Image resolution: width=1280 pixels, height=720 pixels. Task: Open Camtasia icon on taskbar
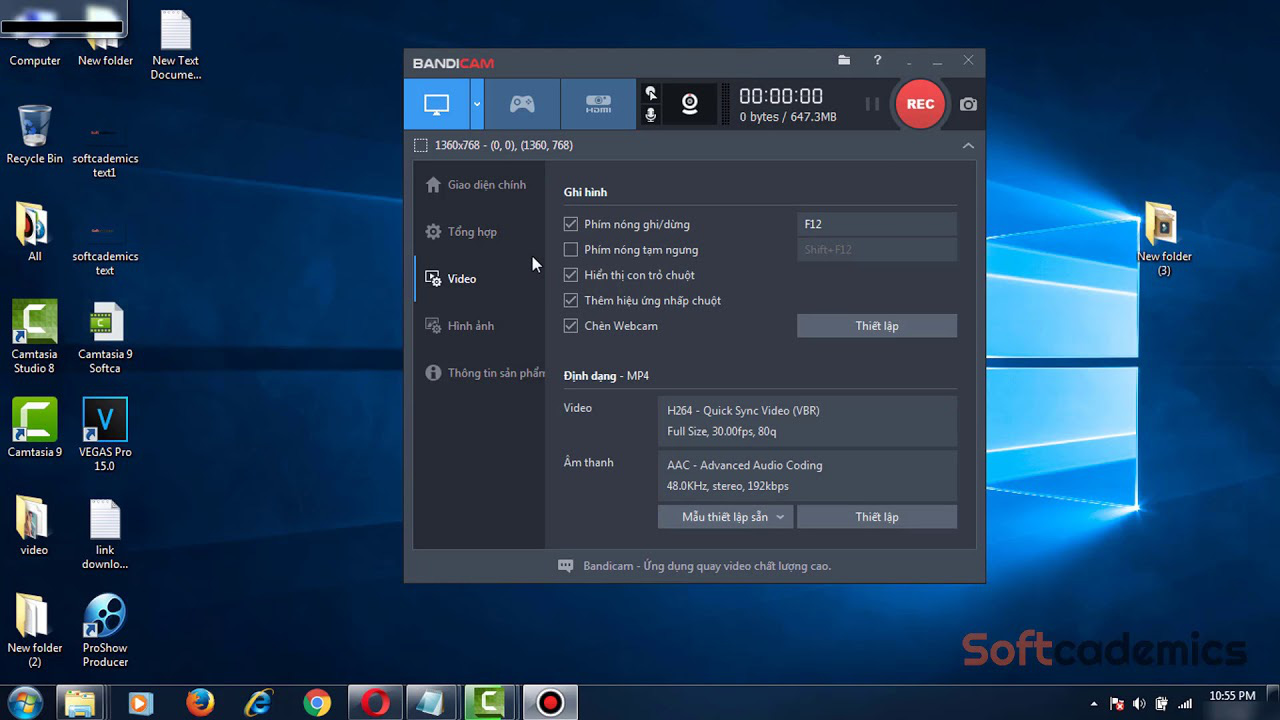pyautogui.click(x=489, y=703)
